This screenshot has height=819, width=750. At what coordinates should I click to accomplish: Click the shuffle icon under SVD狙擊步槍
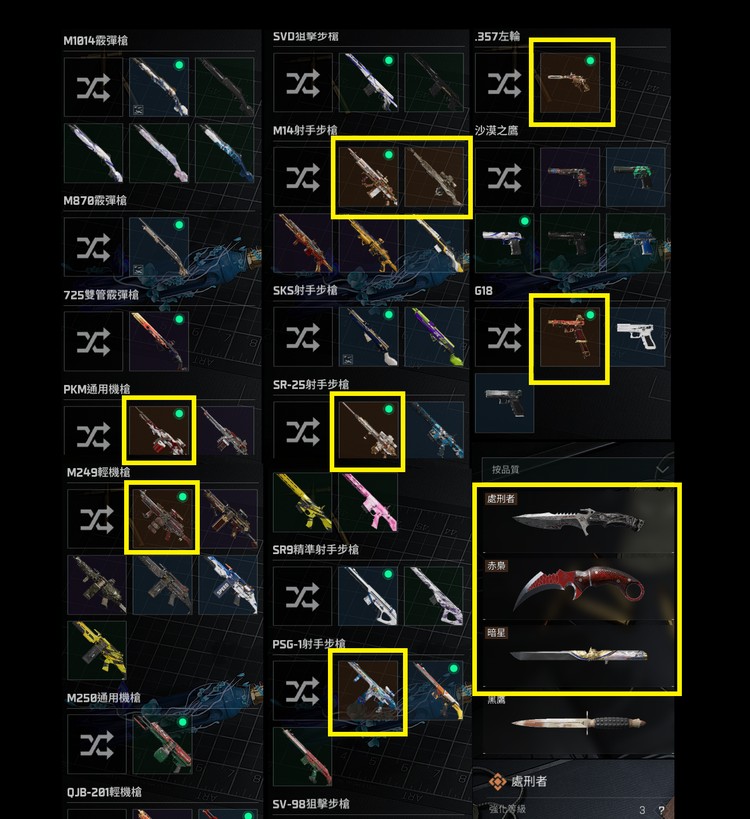click(x=303, y=83)
